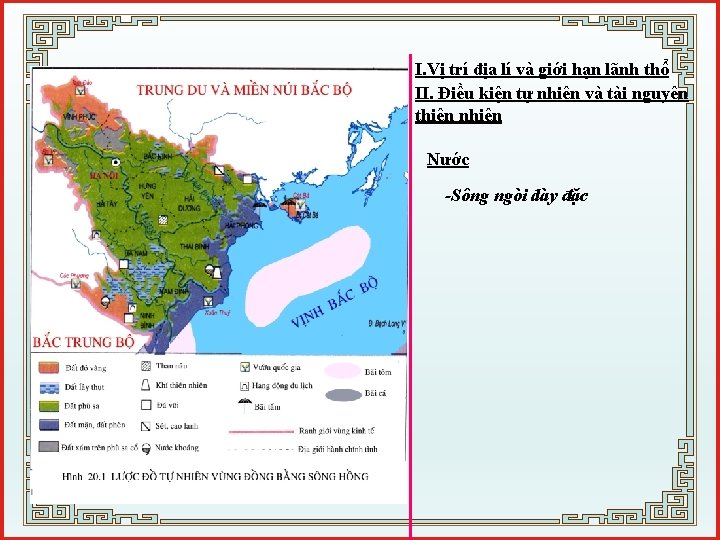Click the limestone square left of NINH BÌNH
Viewport: 720px width, 540px height.
(129, 318)
